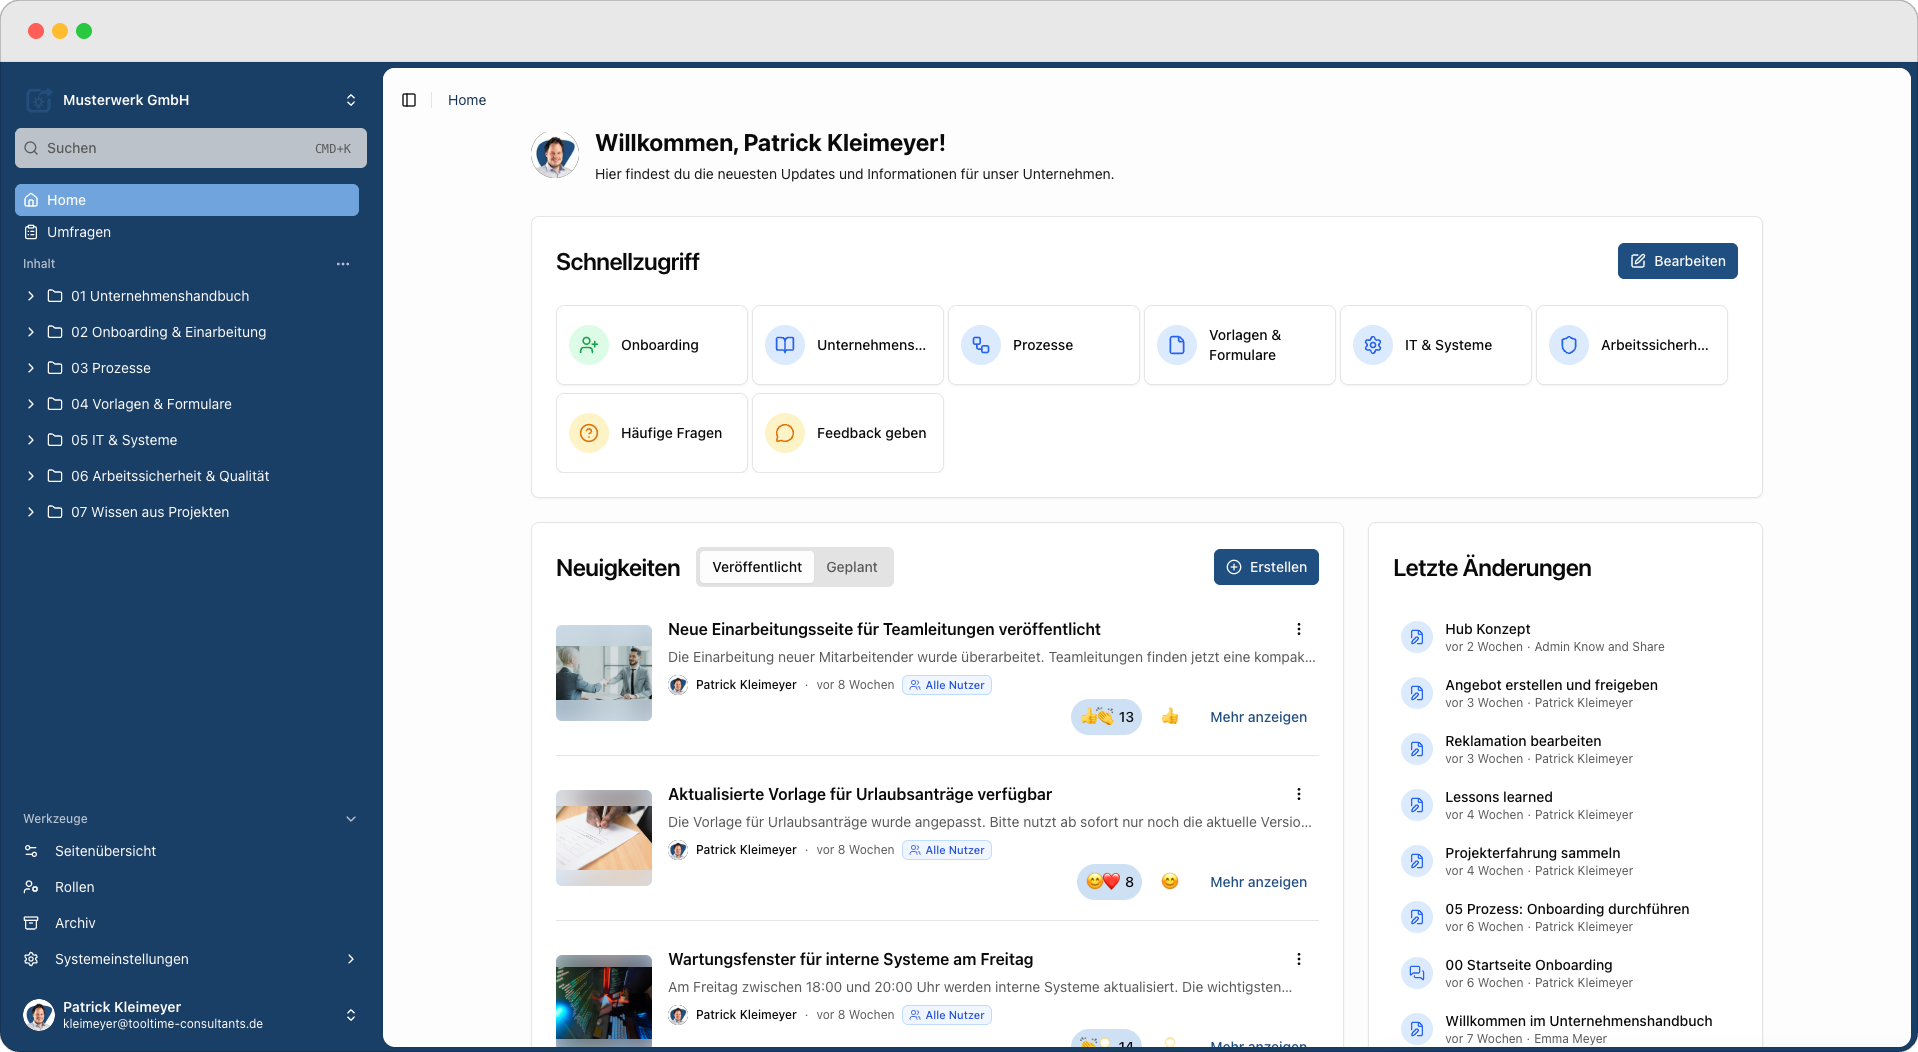
Task: Click the 13 reactions badge
Action: 1106,717
